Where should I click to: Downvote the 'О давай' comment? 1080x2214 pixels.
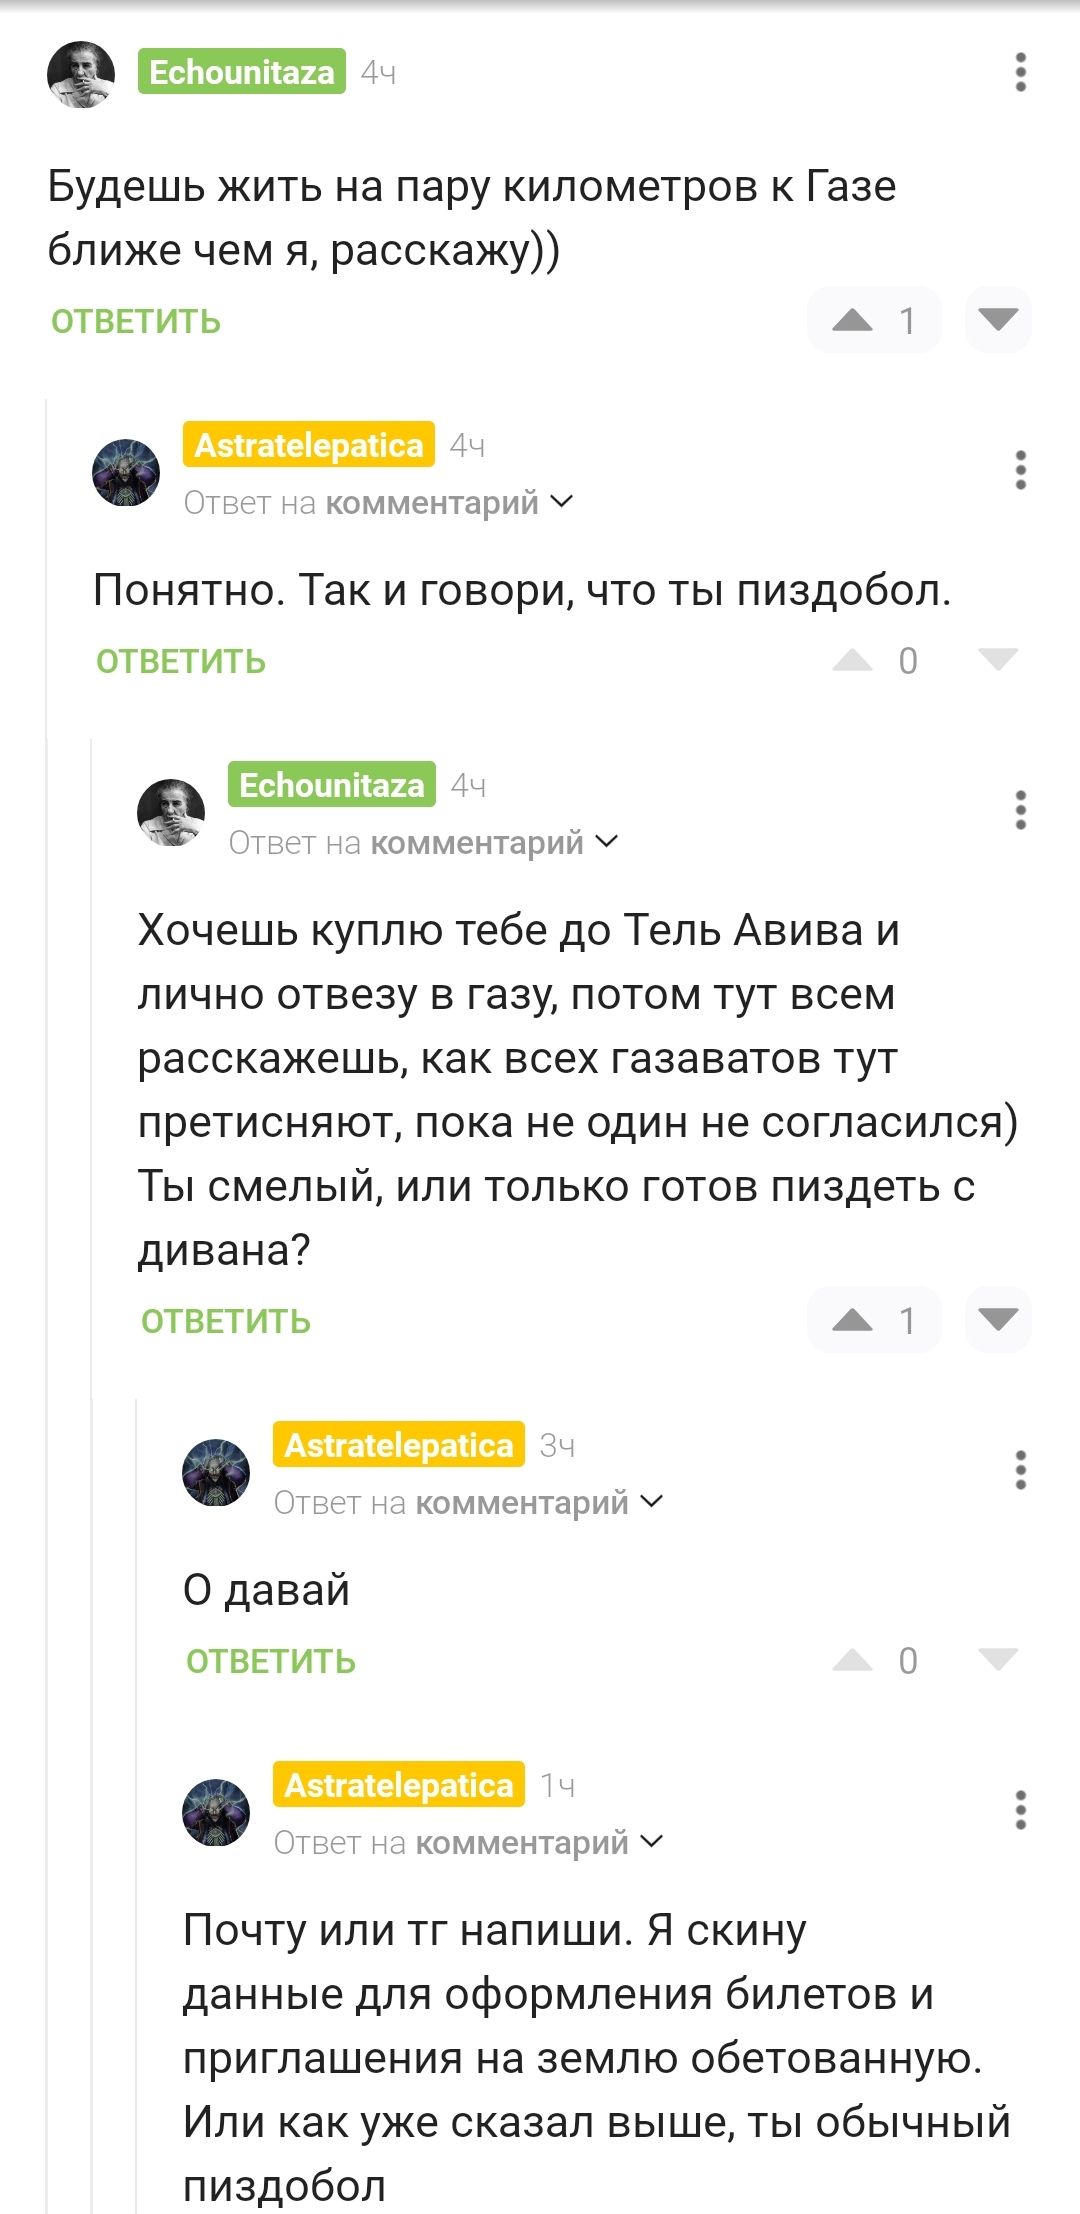pos(998,1660)
